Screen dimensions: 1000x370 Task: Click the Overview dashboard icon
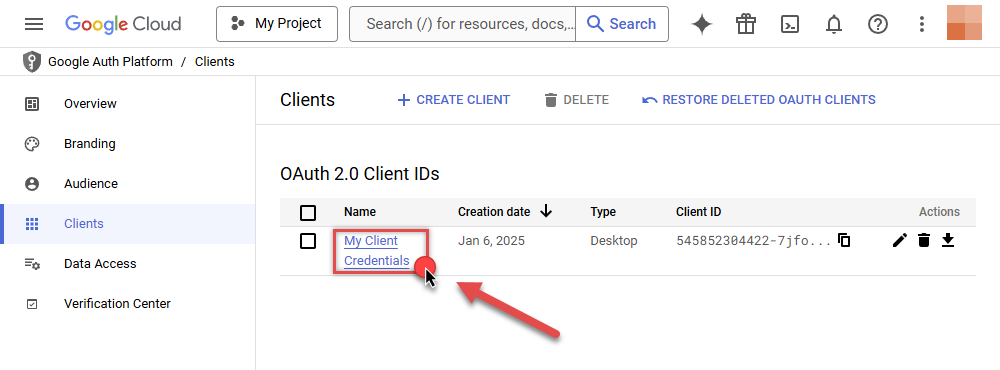coord(32,103)
